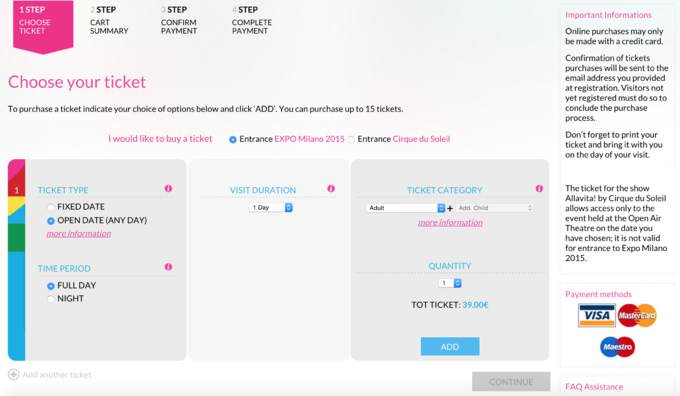Open the quantity selector dropdown
This screenshot has height=396, width=680.
coord(450,283)
